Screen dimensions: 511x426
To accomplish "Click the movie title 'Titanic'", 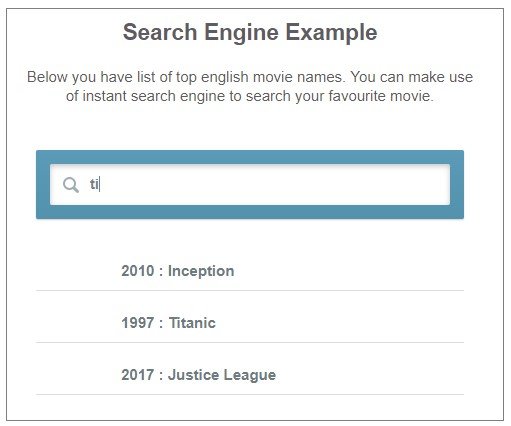I will 192,323.
